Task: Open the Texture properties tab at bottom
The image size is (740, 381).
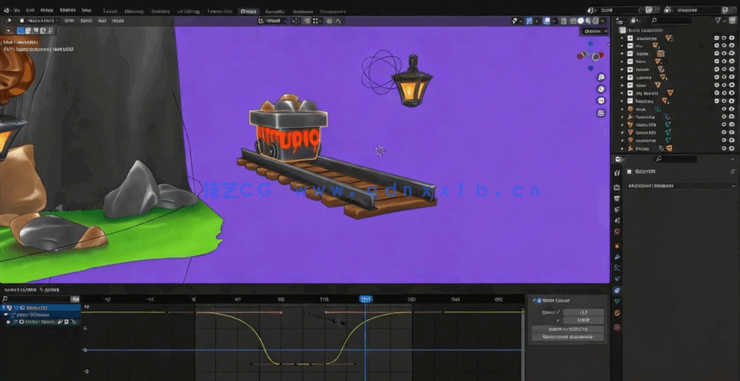Action: [x=617, y=327]
